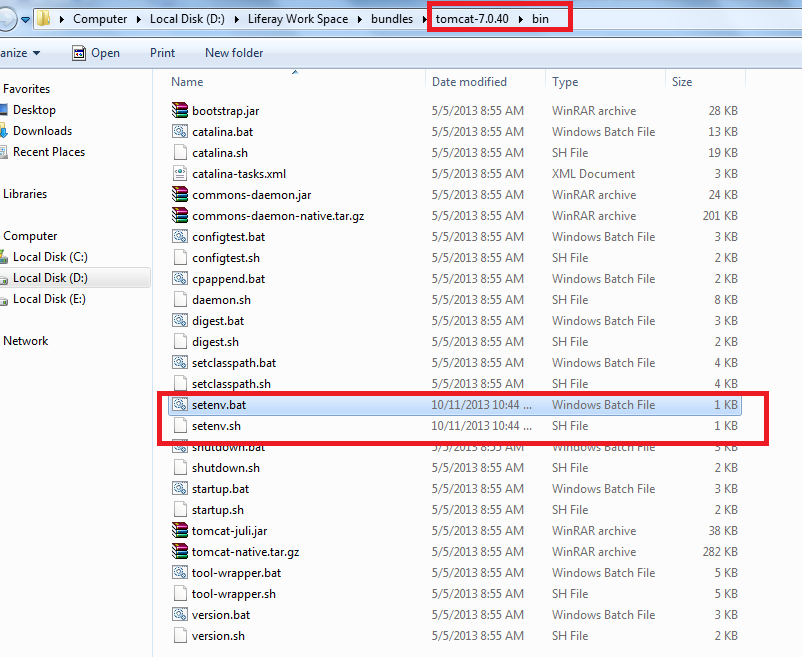Expand the arrow after Liferay Work Space breadcrumb
This screenshot has width=802, height=657.
[x=360, y=19]
